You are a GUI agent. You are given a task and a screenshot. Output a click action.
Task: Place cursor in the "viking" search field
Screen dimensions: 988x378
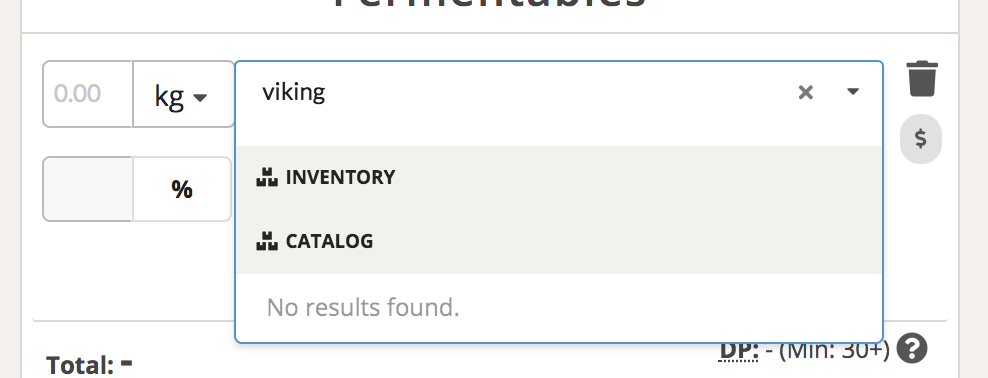pyautogui.click(x=523, y=93)
